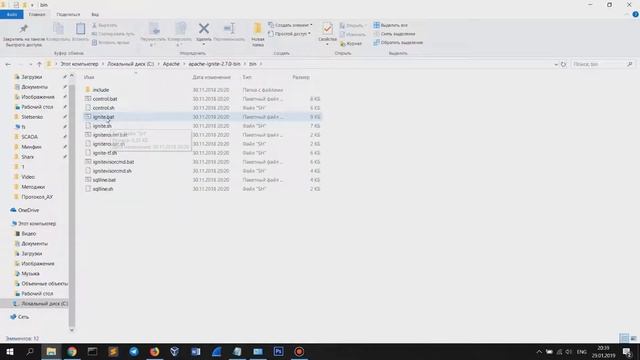Click the Cut scissors command
Screen dimensions: 640x360
point(104,25)
